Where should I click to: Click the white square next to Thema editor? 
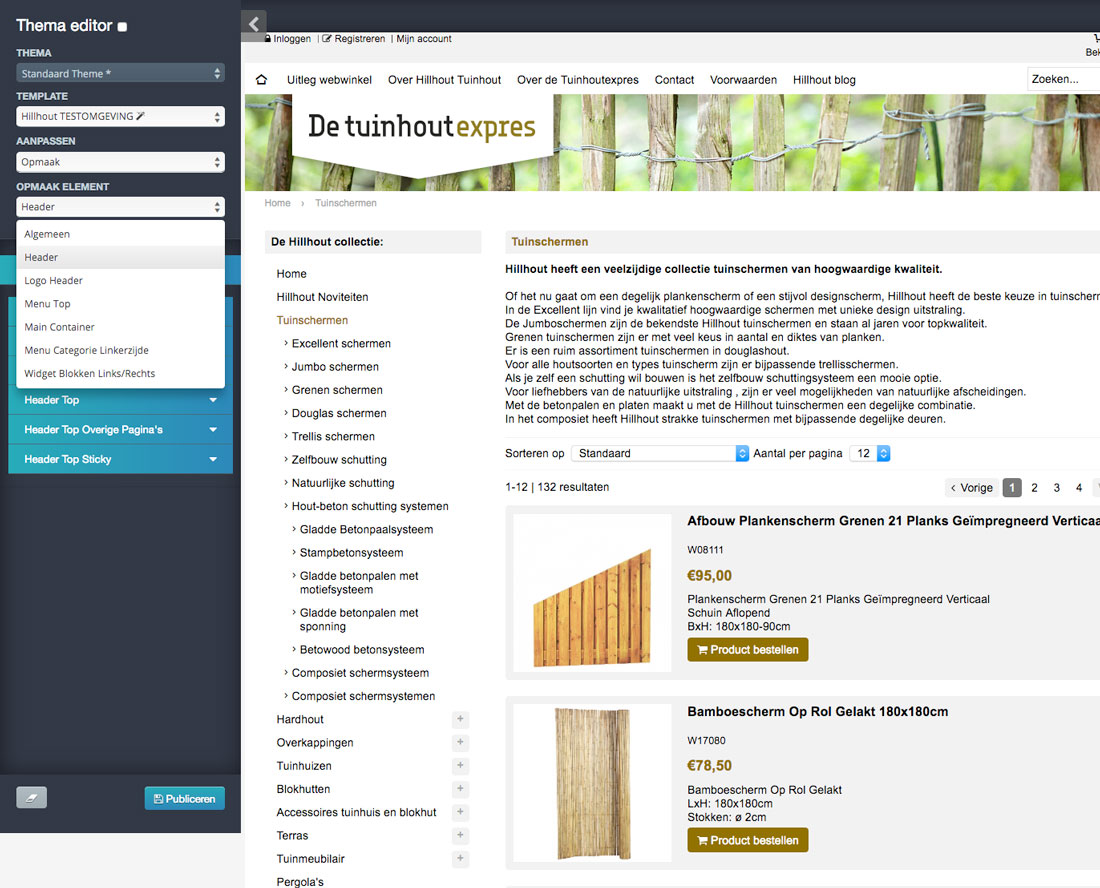point(122,27)
